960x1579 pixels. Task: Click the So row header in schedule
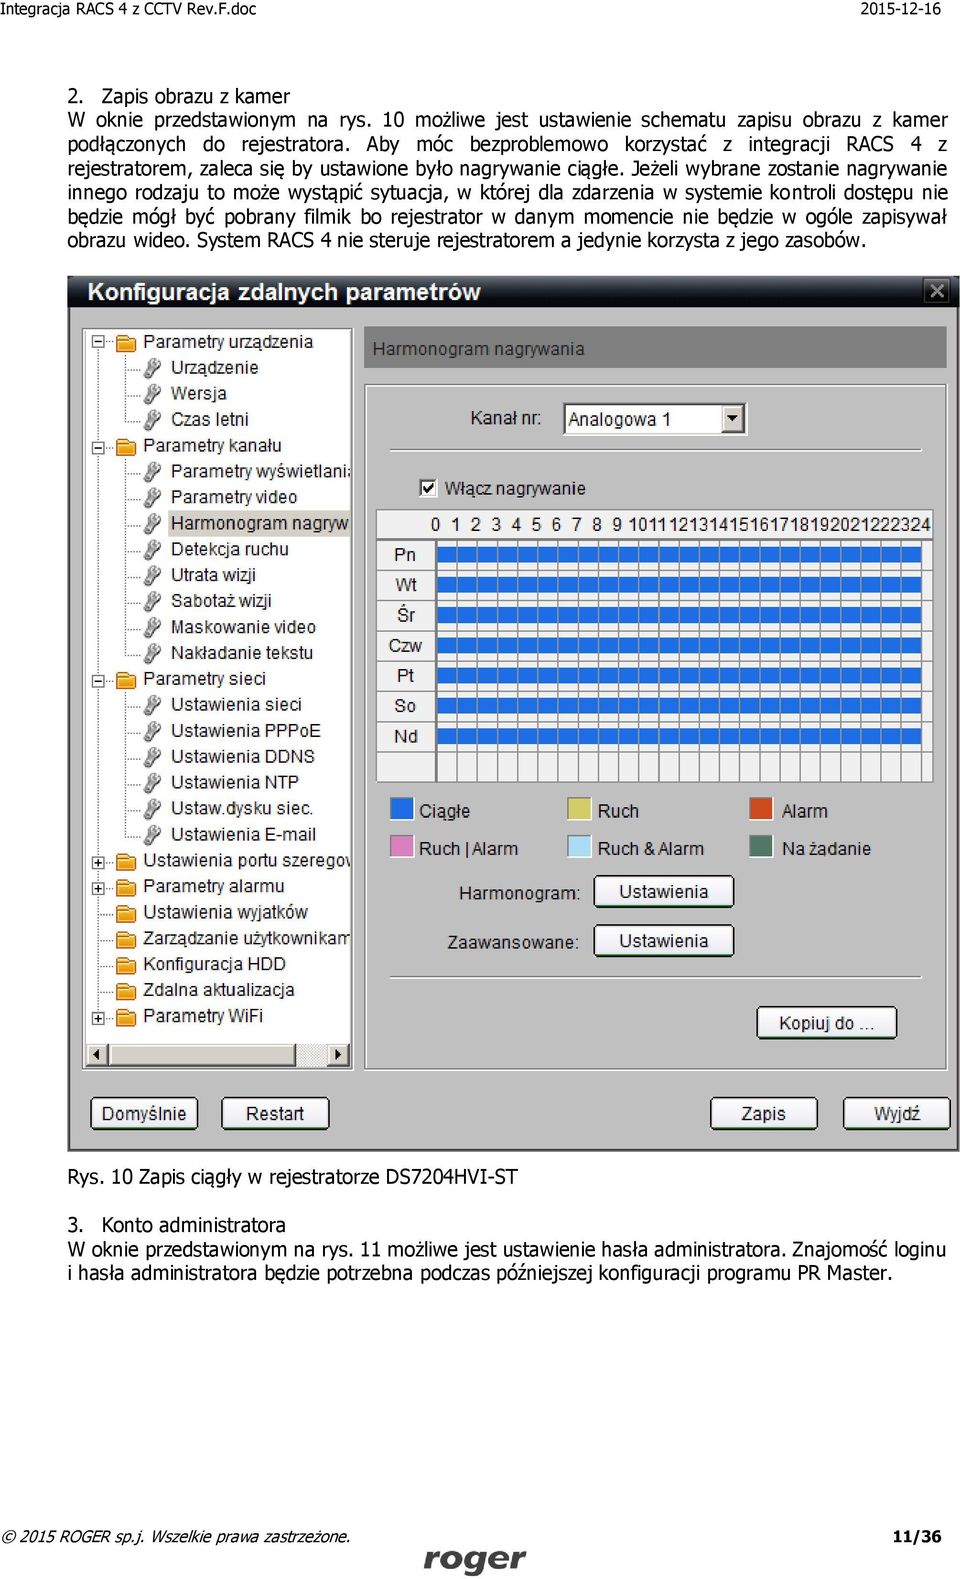405,706
